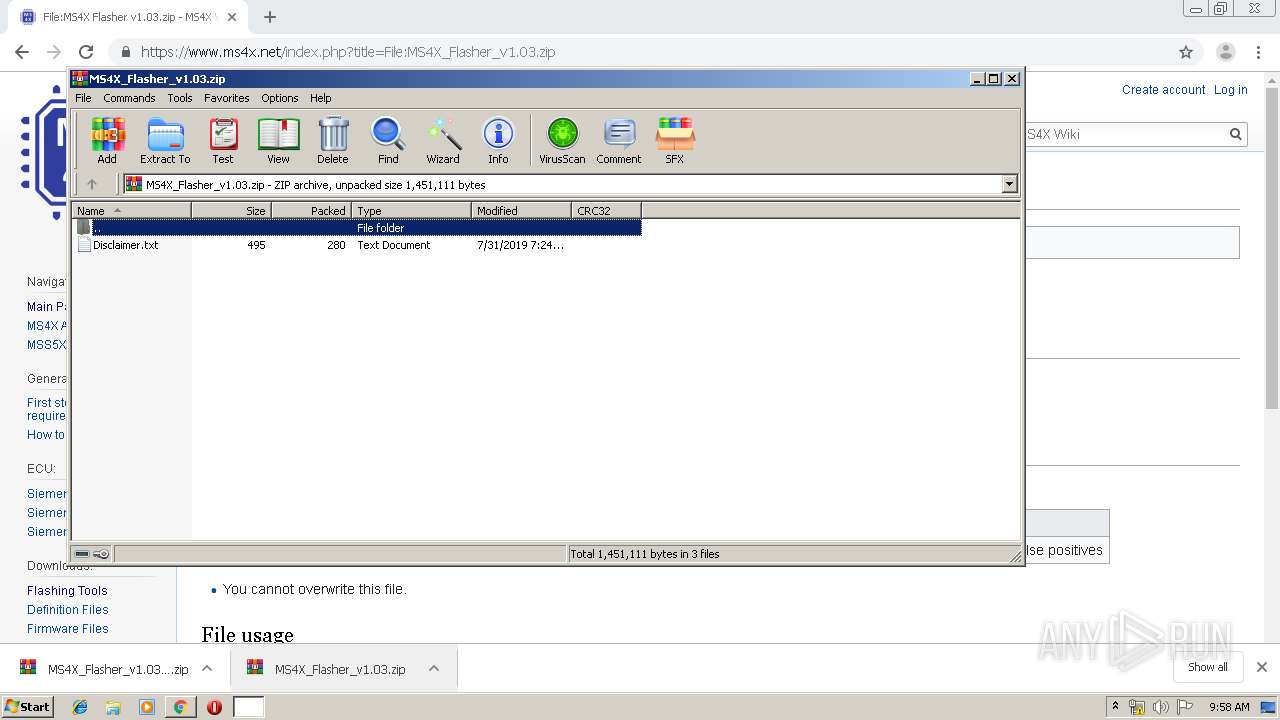Open the Definition Files sidebar link
1280x720 pixels.
[68, 610]
